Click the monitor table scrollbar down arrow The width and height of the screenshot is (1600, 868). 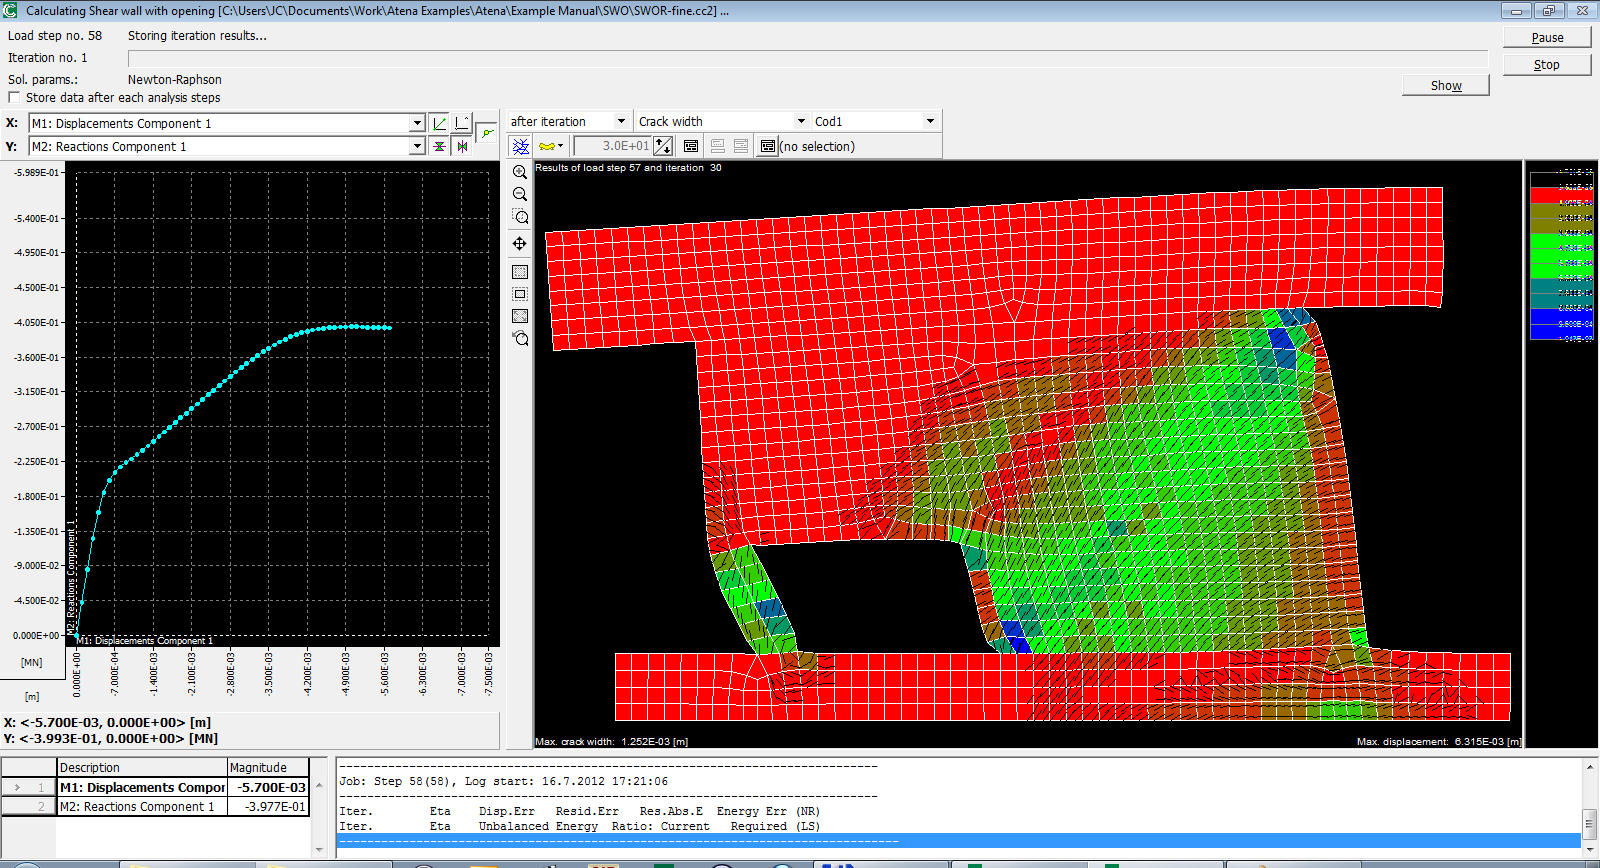pyautogui.click(x=319, y=850)
